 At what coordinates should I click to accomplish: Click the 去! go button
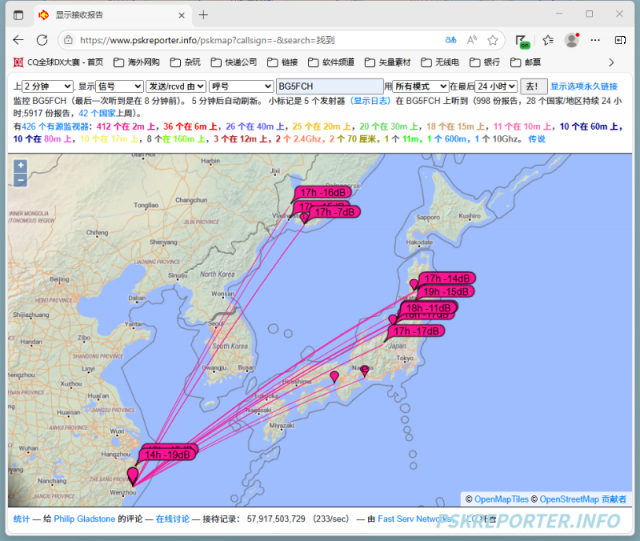(x=533, y=87)
